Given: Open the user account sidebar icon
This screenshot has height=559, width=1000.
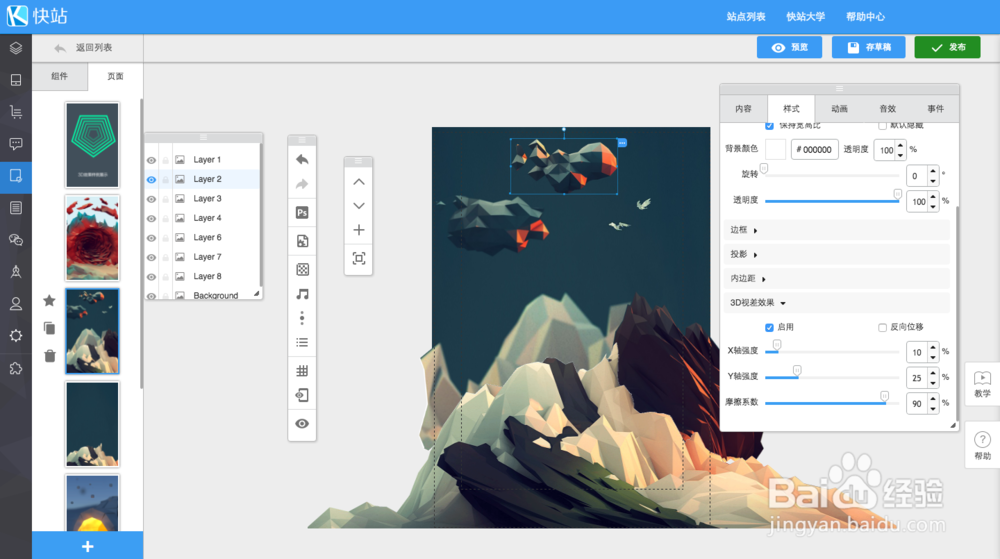Looking at the screenshot, I should tap(16, 304).
